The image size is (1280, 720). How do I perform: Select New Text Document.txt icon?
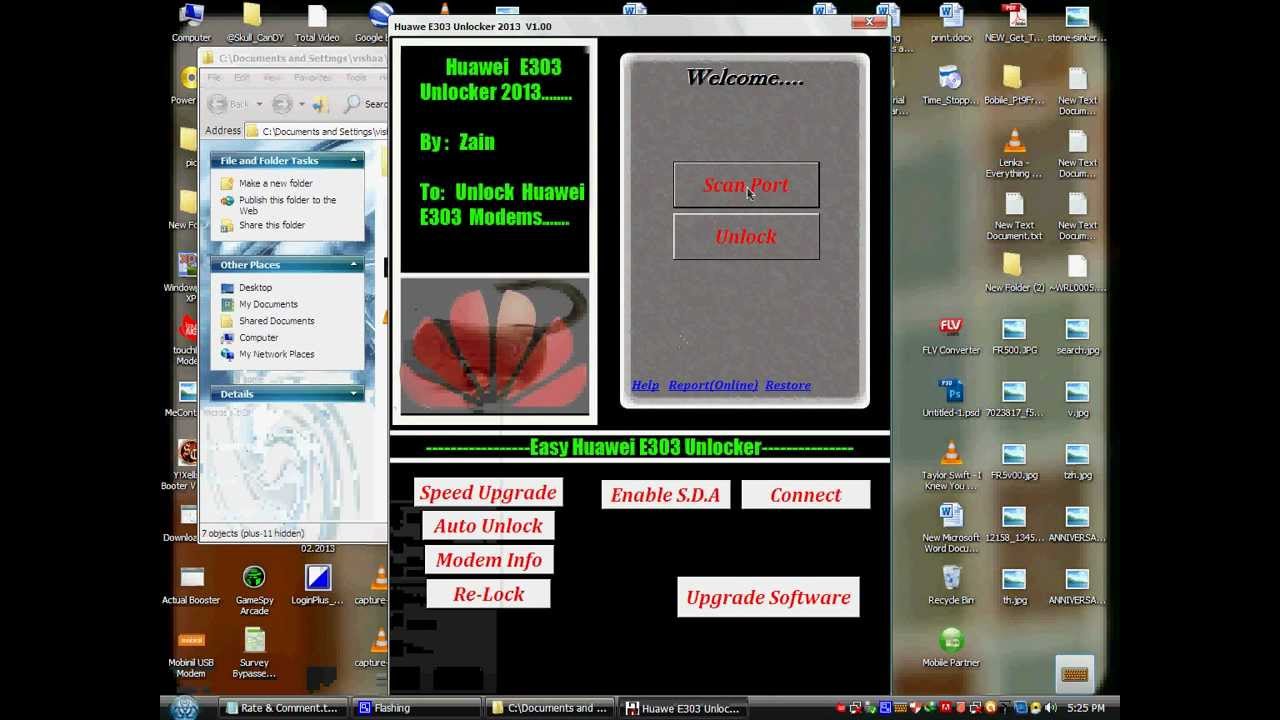click(x=1014, y=216)
